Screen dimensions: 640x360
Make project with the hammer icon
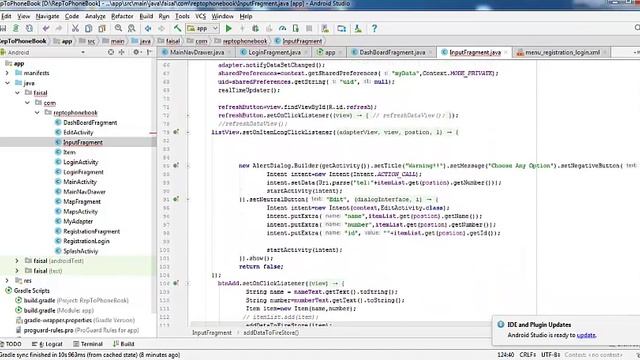pos(178,28)
